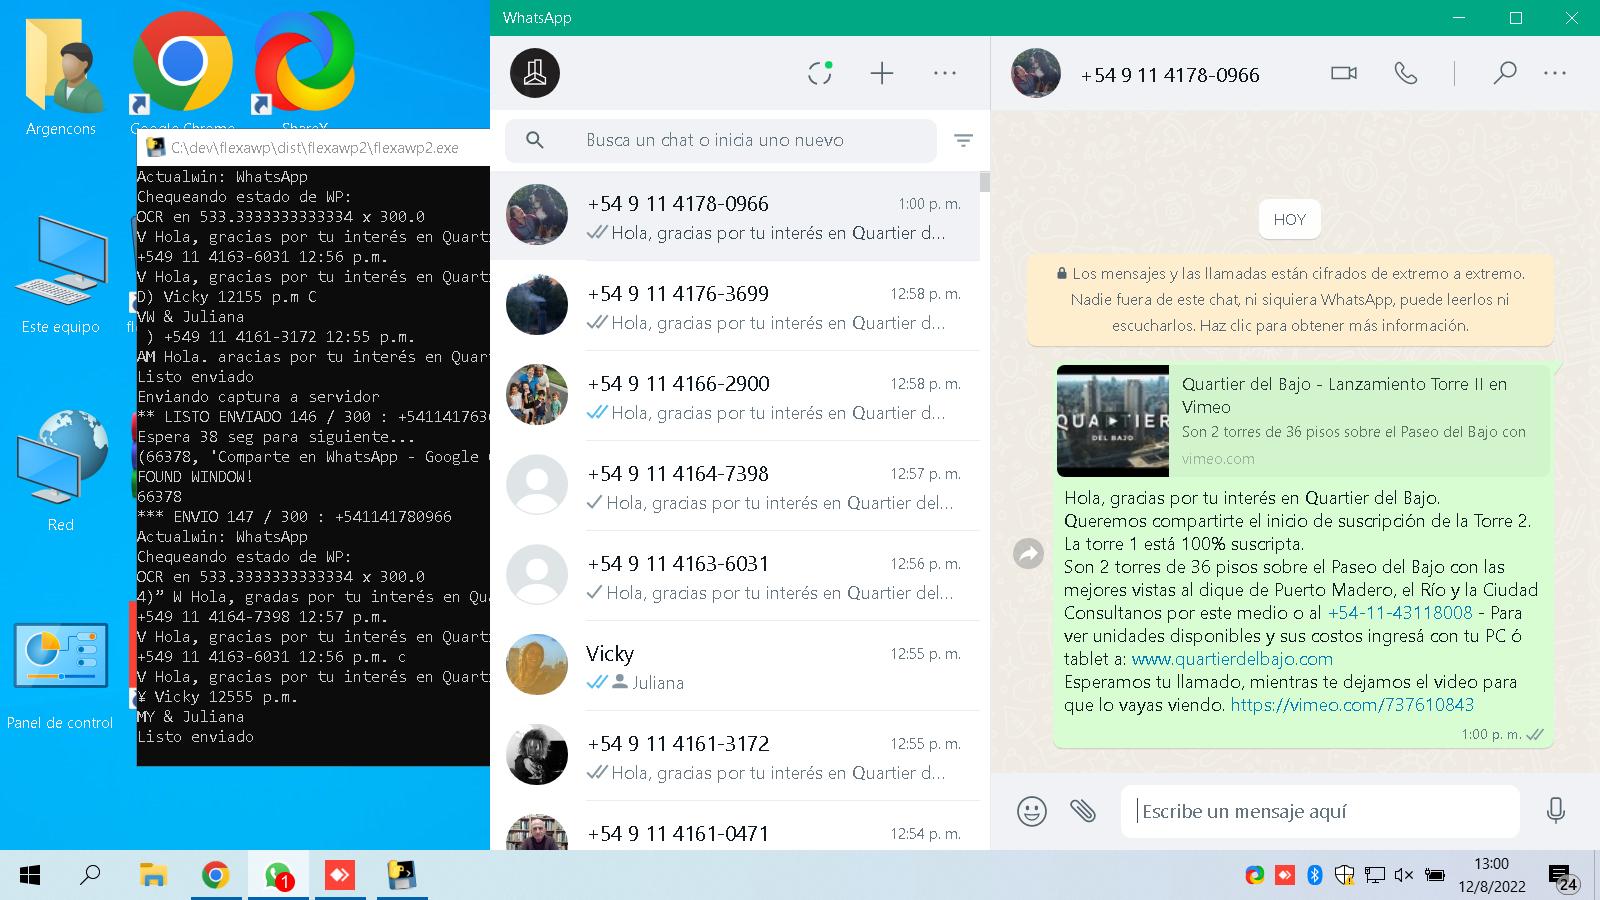The width and height of the screenshot is (1600, 900).
Task: Record a voice message
Action: [1555, 811]
